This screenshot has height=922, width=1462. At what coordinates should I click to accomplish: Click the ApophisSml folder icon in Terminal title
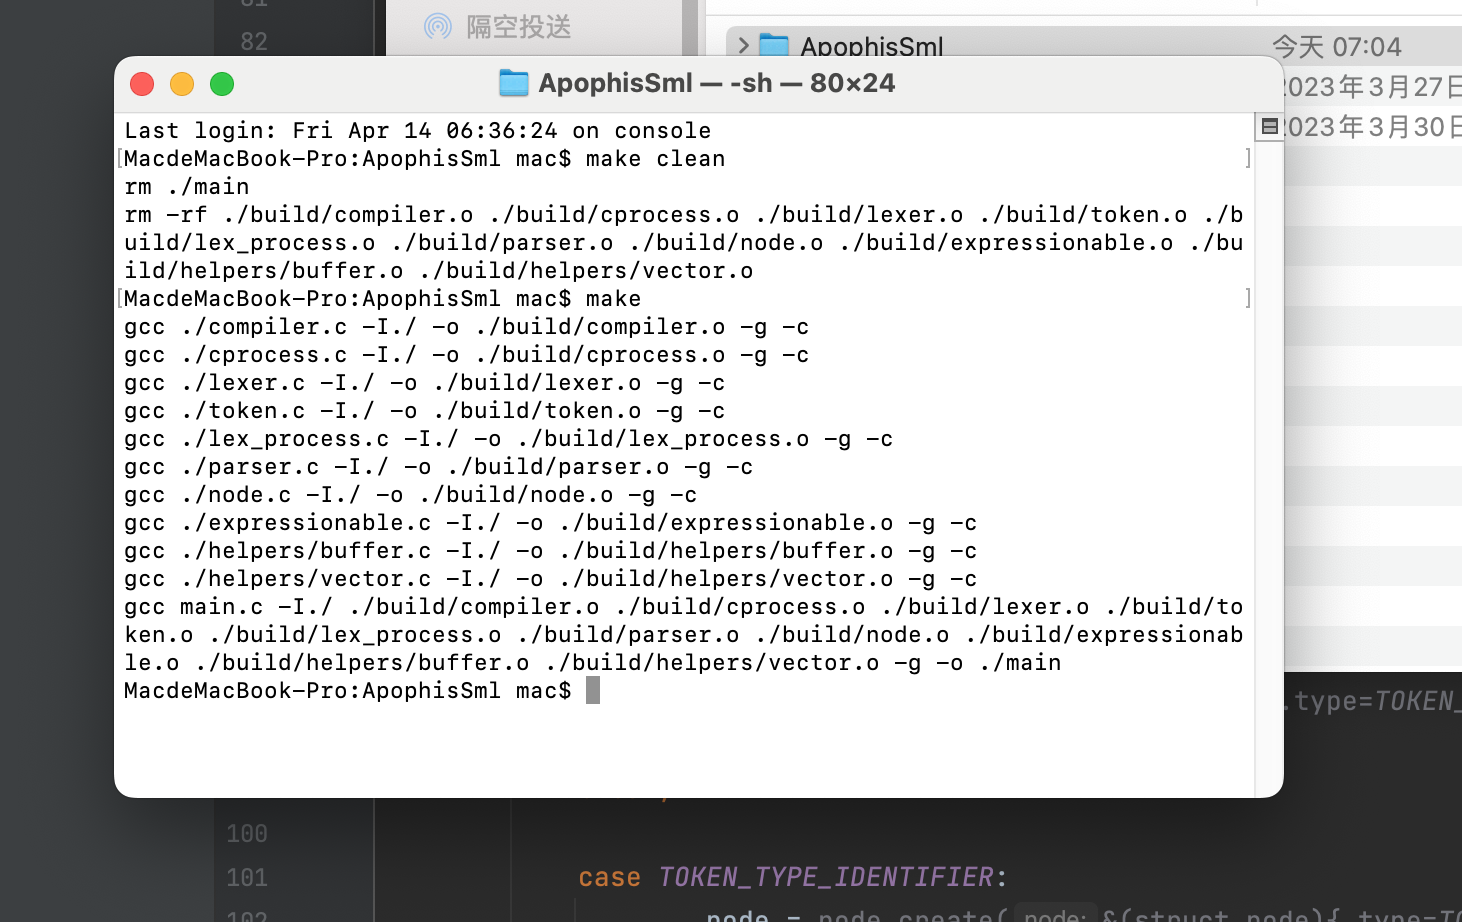tap(513, 83)
